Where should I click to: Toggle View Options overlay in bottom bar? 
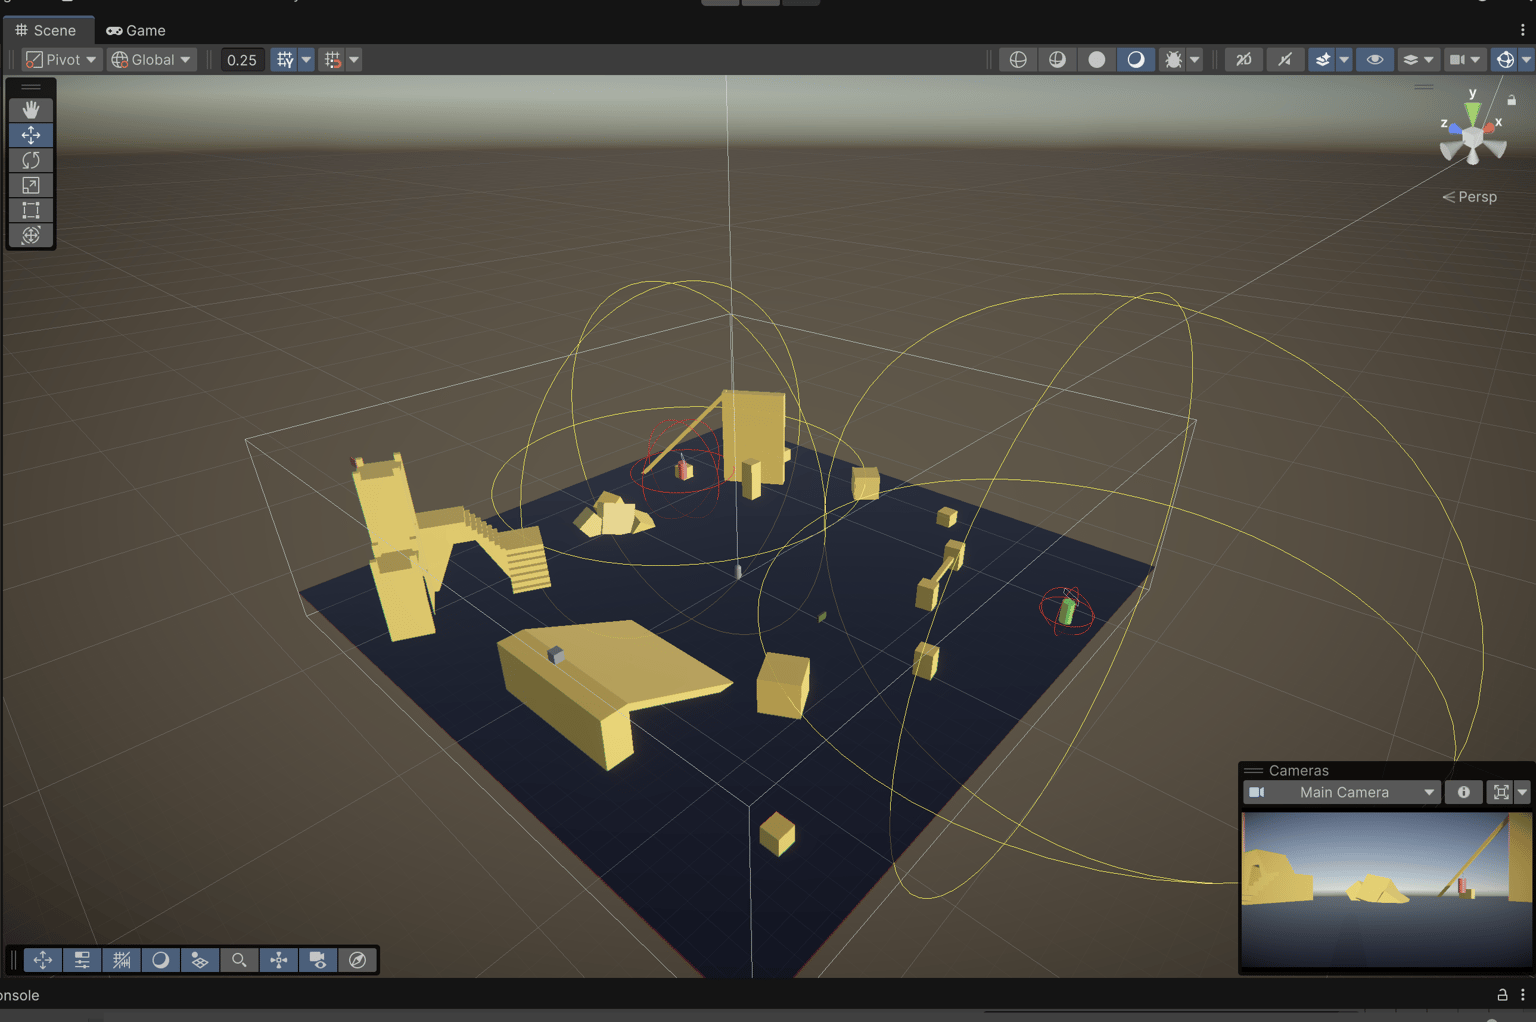[200, 960]
